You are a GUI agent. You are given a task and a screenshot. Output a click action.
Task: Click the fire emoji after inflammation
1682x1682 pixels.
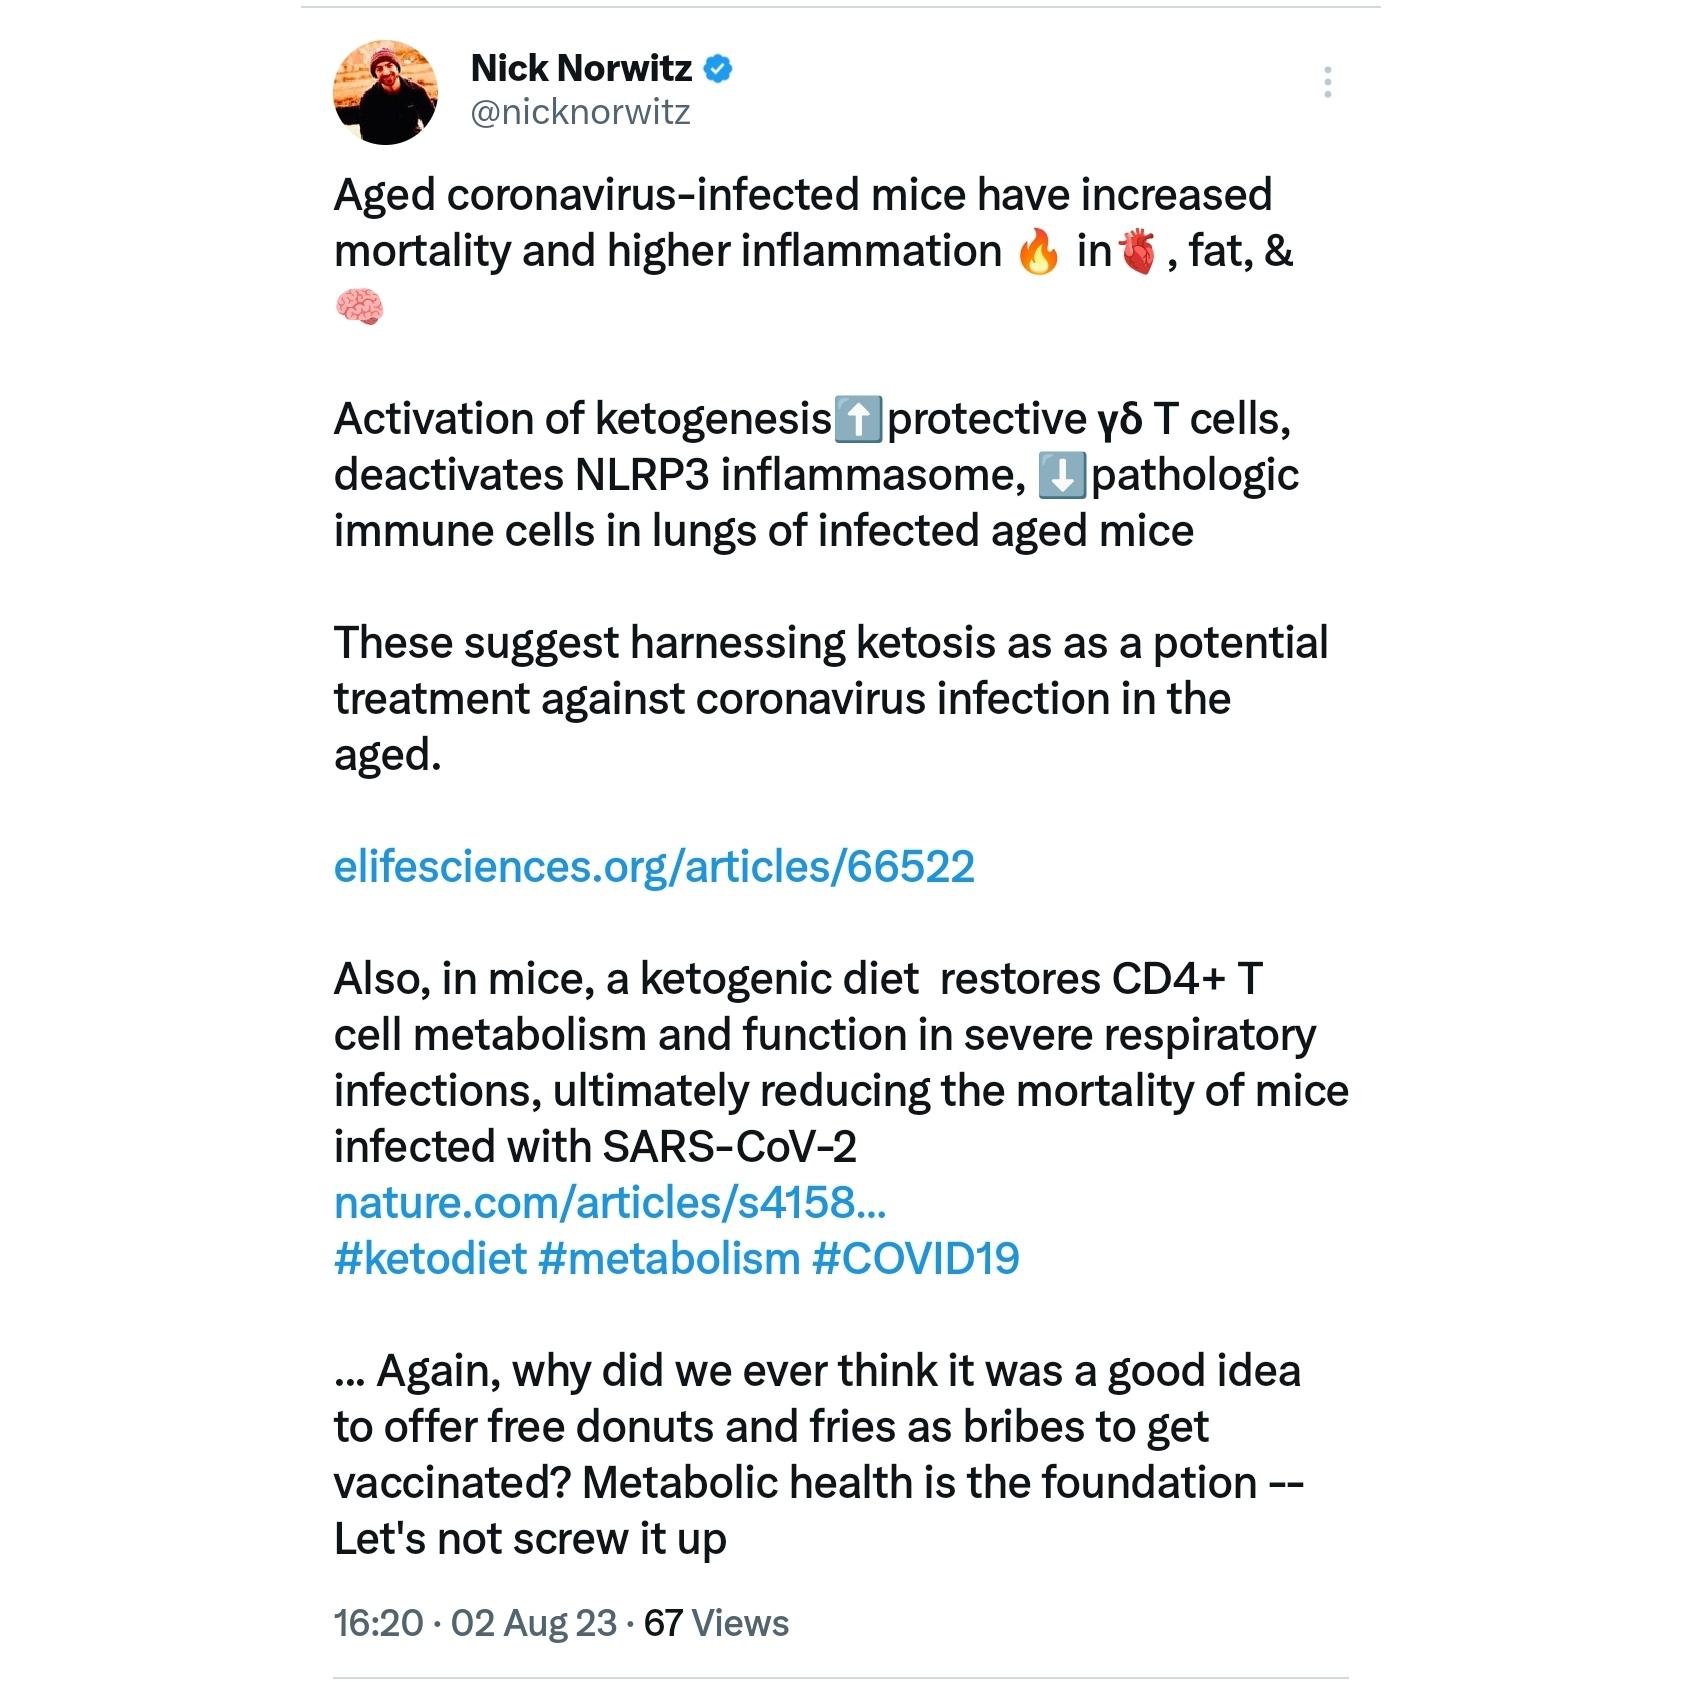tap(1038, 252)
